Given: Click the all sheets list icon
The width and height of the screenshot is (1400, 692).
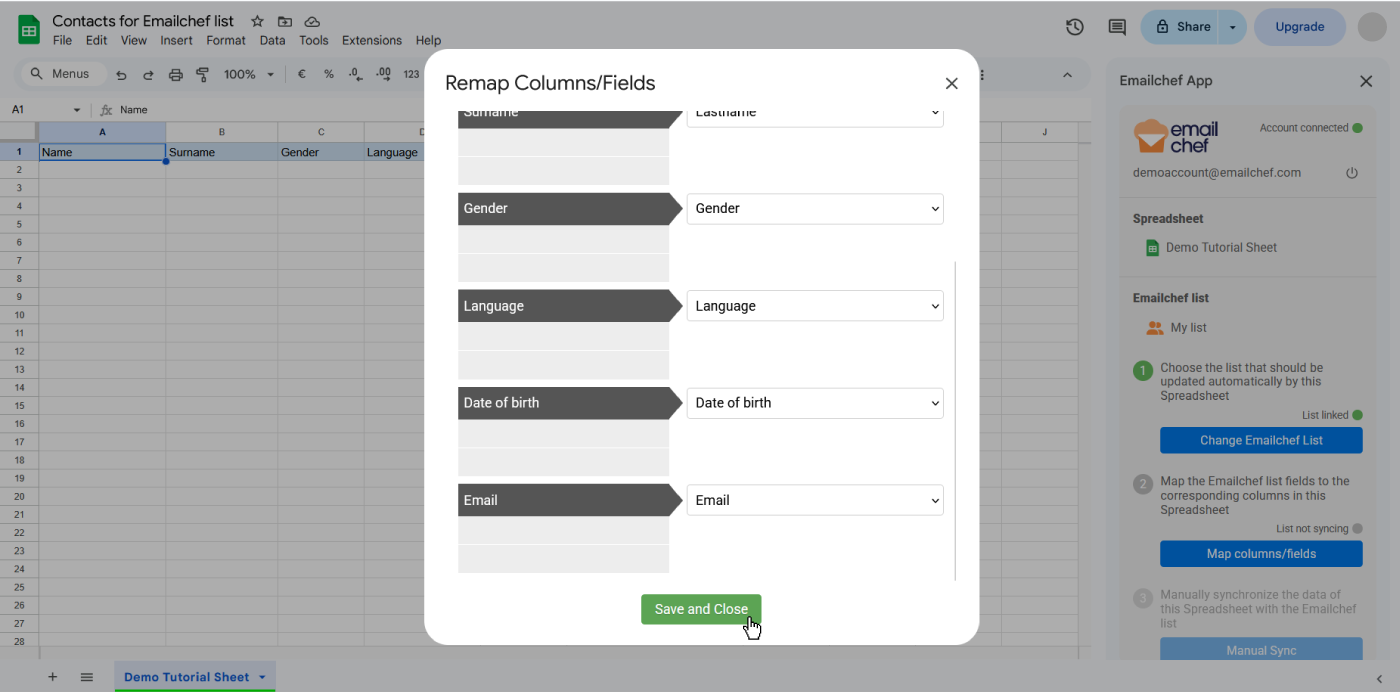Looking at the screenshot, I should (x=87, y=677).
